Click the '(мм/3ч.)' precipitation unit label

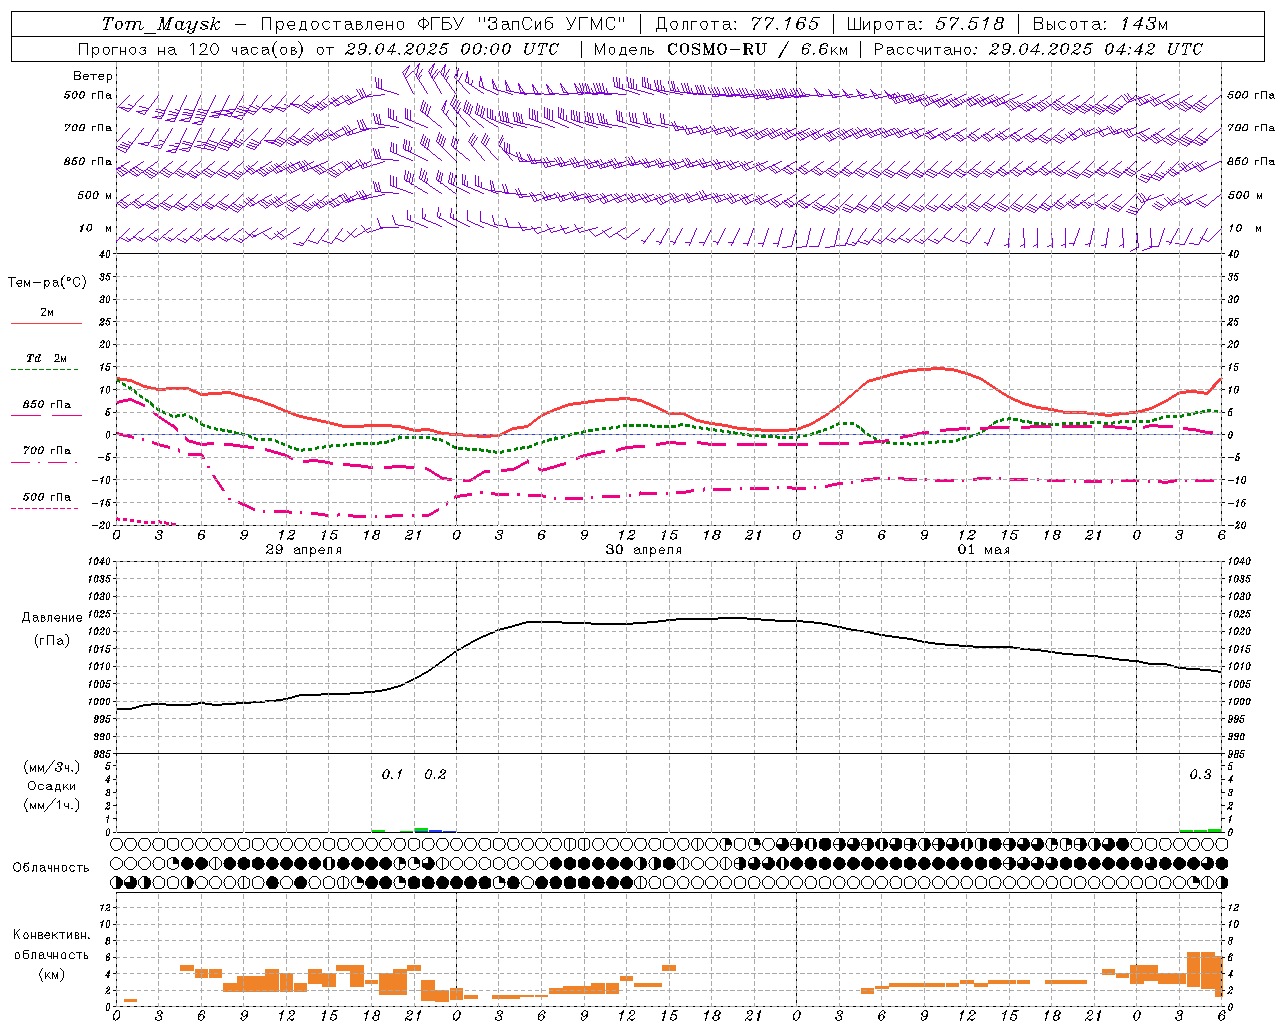(x=52, y=767)
